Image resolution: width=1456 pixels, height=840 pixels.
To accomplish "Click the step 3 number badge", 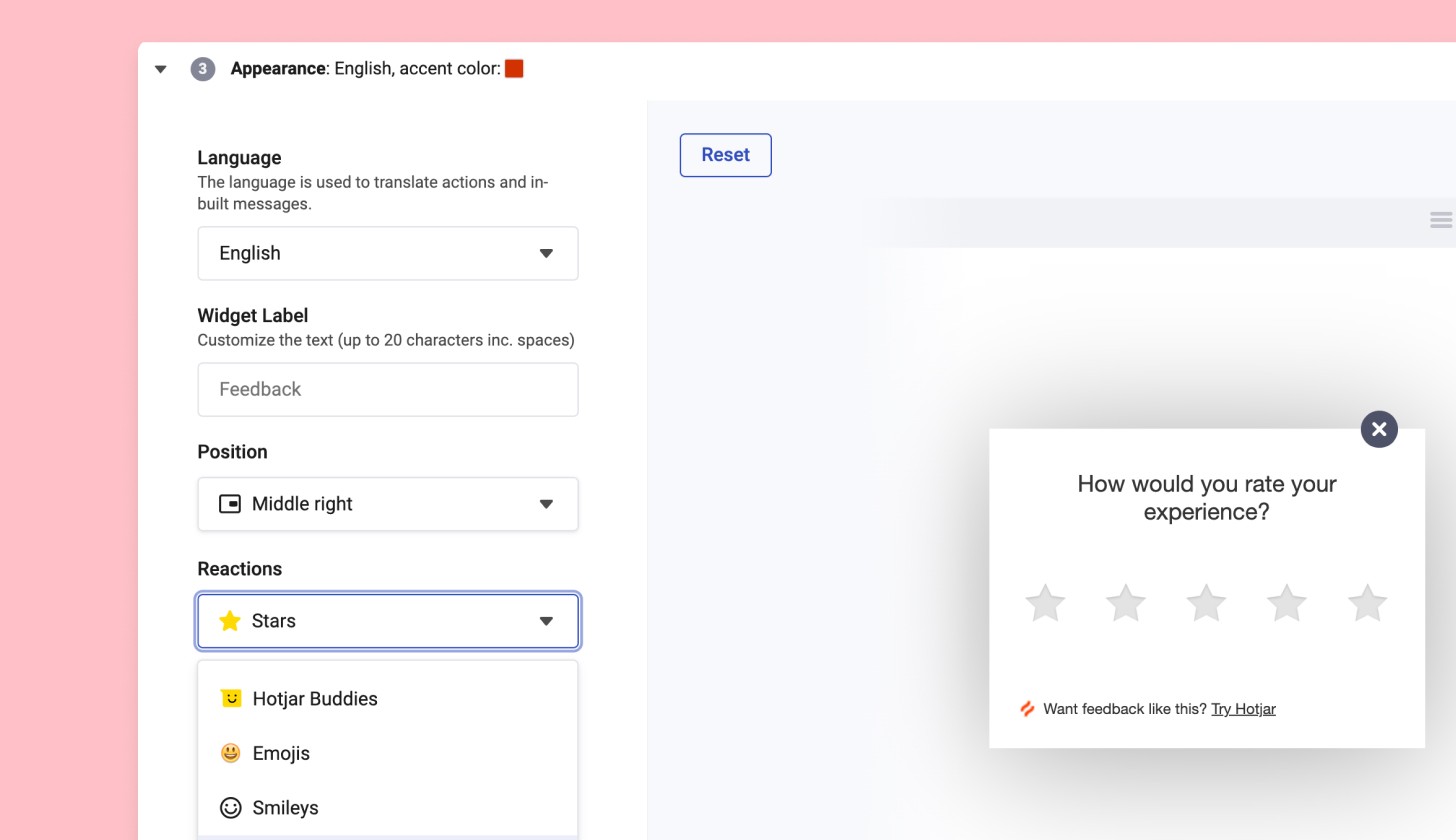I will (203, 69).
